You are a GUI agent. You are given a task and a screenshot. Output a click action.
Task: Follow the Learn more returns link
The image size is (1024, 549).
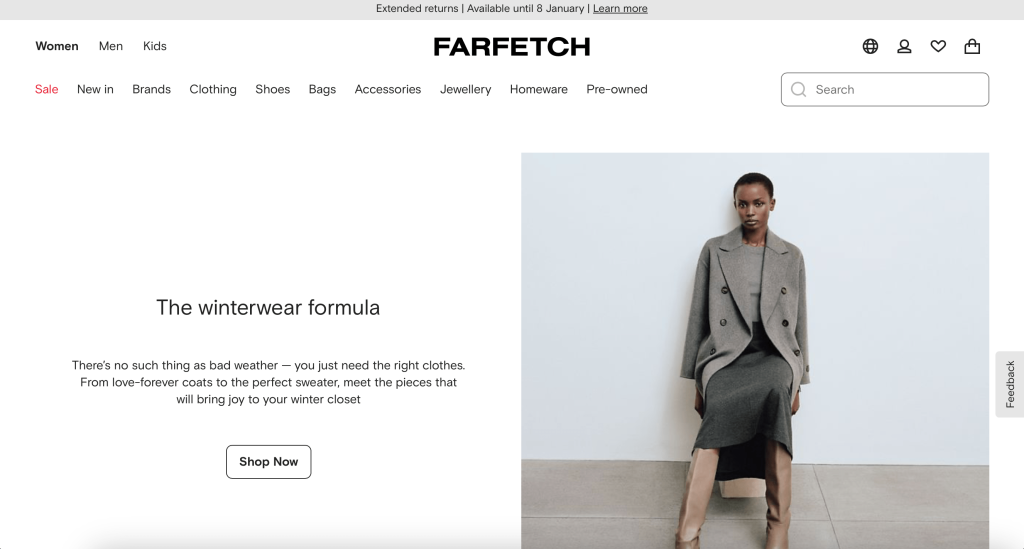pyautogui.click(x=620, y=8)
